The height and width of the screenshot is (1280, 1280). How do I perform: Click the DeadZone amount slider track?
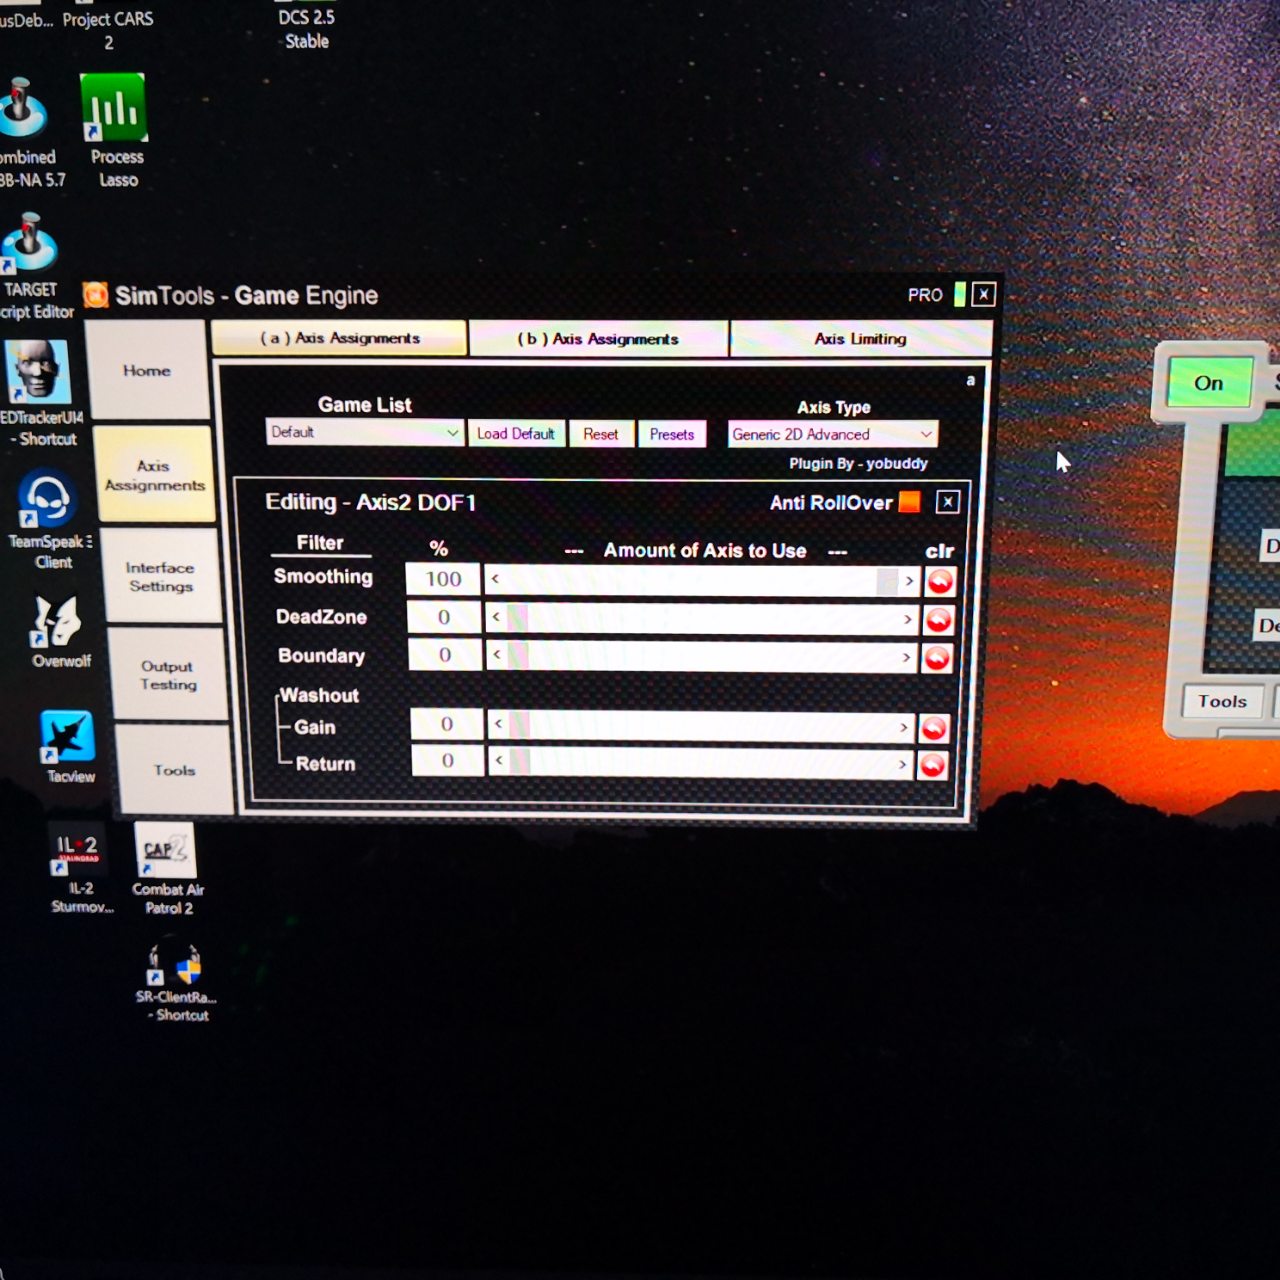[701, 619]
